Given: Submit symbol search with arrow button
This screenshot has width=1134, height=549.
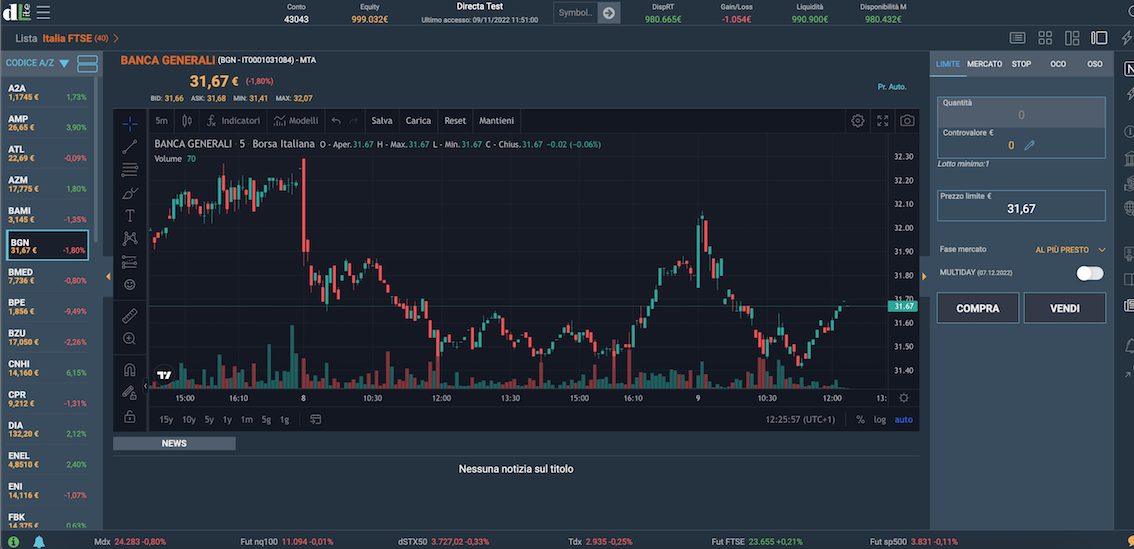Looking at the screenshot, I should (x=609, y=12).
